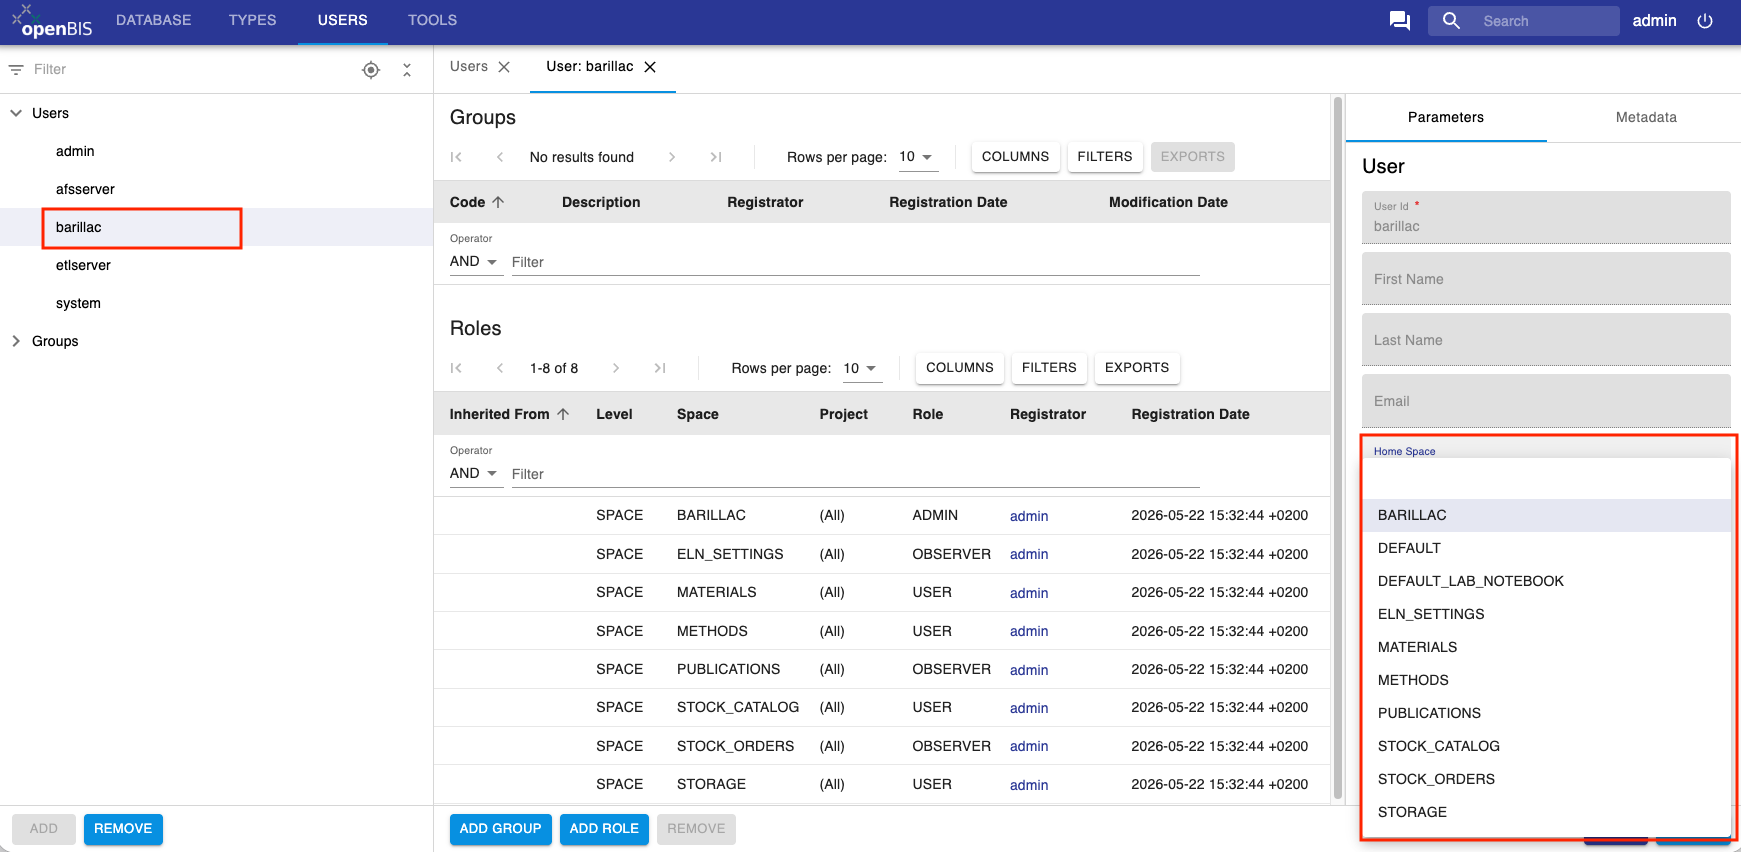Select etlserver user in tree

pyautogui.click(x=83, y=265)
